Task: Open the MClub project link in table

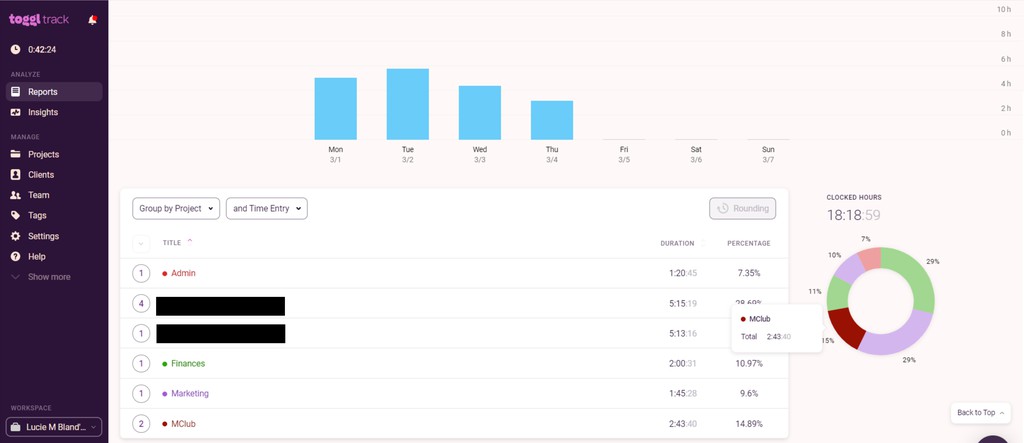Action: [x=183, y=423]
